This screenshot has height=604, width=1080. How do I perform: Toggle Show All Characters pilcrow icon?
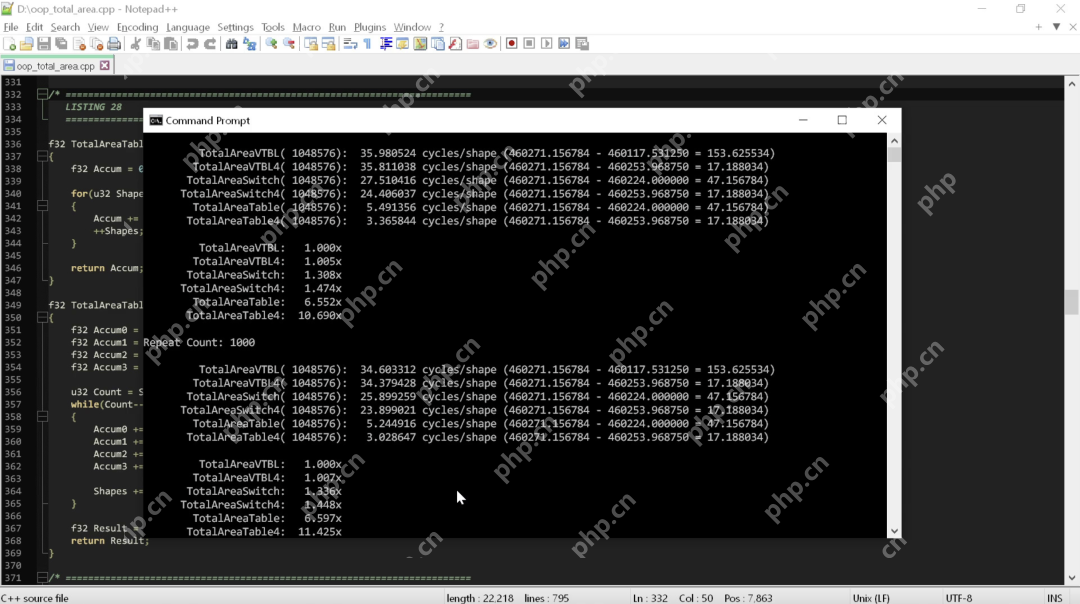(x=367, y=44)
